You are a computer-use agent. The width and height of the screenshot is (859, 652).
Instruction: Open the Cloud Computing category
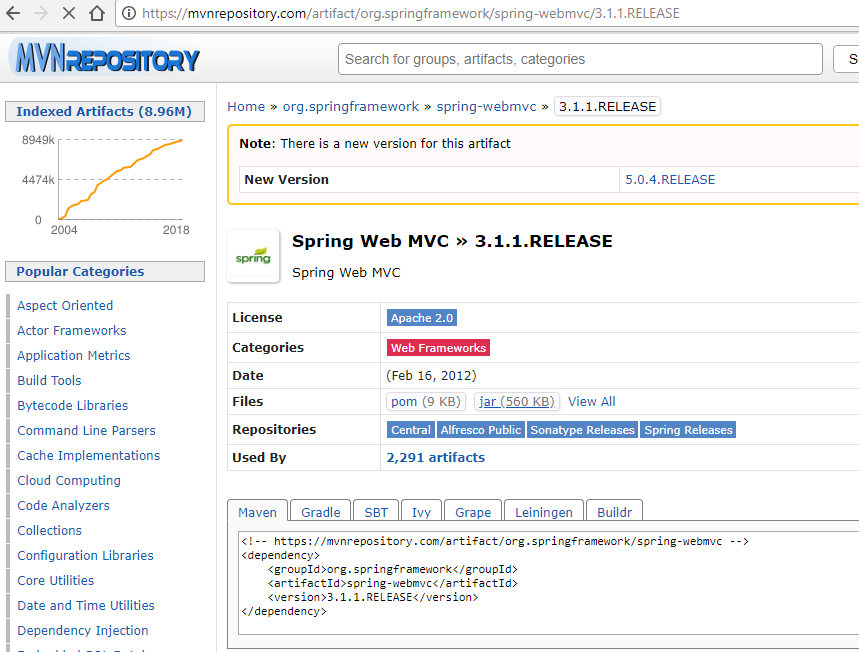pos(69,481)
